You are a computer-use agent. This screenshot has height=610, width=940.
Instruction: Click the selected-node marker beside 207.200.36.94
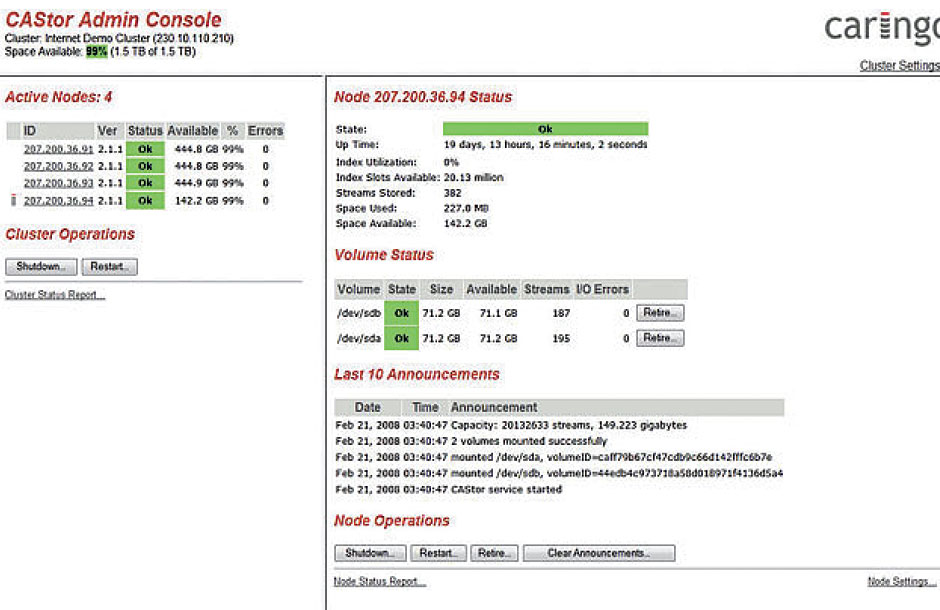coord(13,200)
